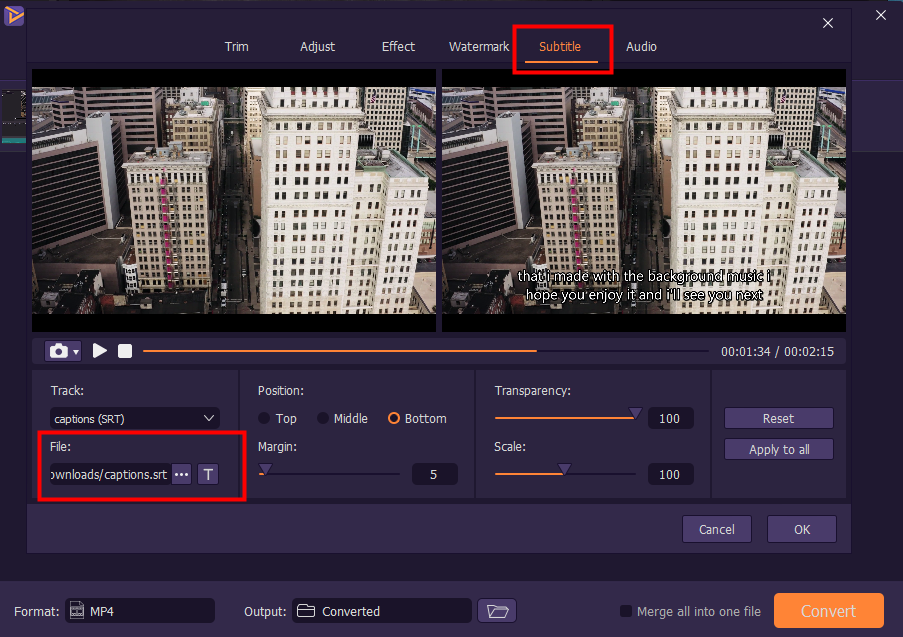Image resolution: width=903 pixels, height=637 pixels.
Task: Open subtitle text style T icon
Action: point(208,474)
